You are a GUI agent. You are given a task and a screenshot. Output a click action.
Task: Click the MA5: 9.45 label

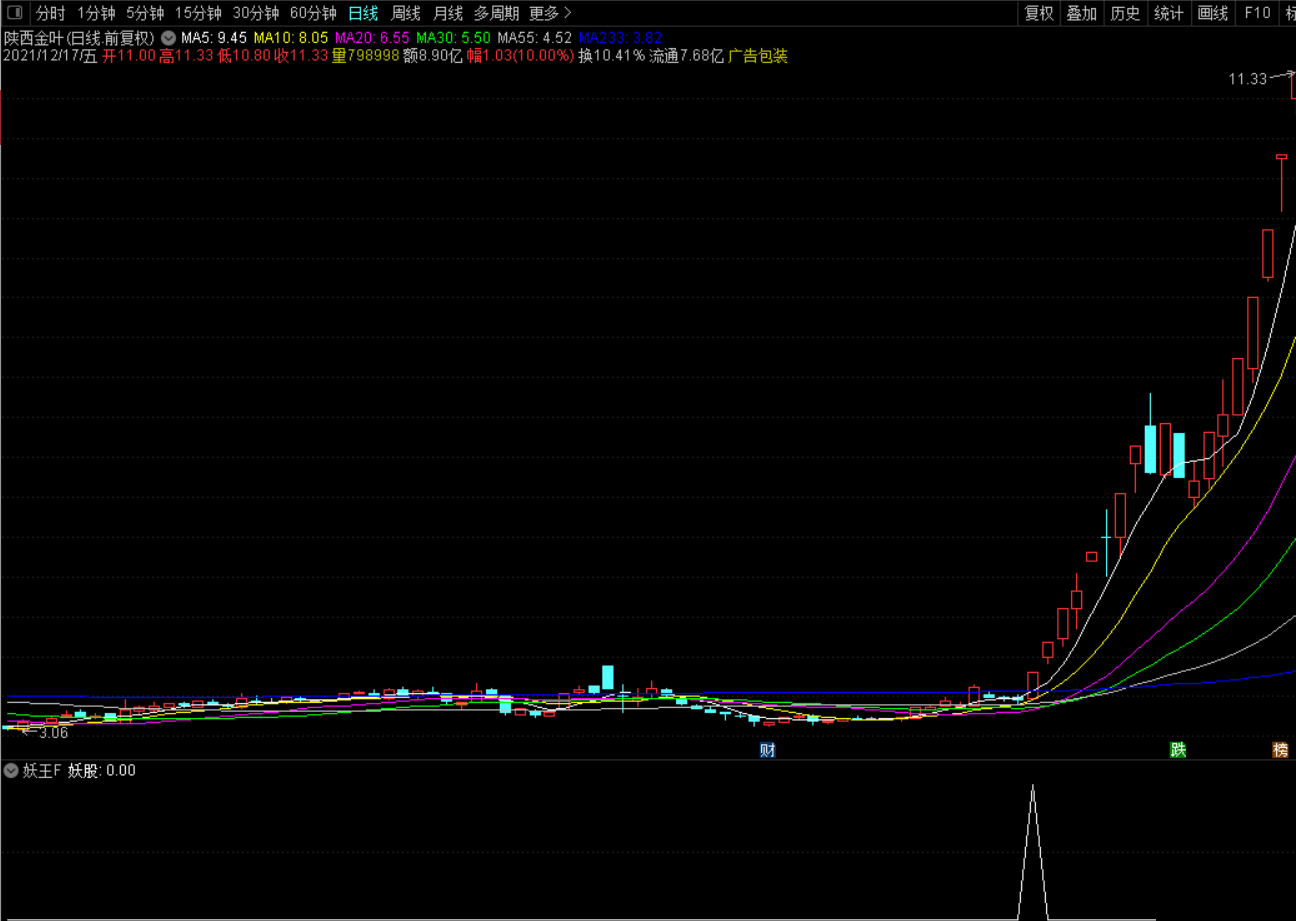(214, 38)
